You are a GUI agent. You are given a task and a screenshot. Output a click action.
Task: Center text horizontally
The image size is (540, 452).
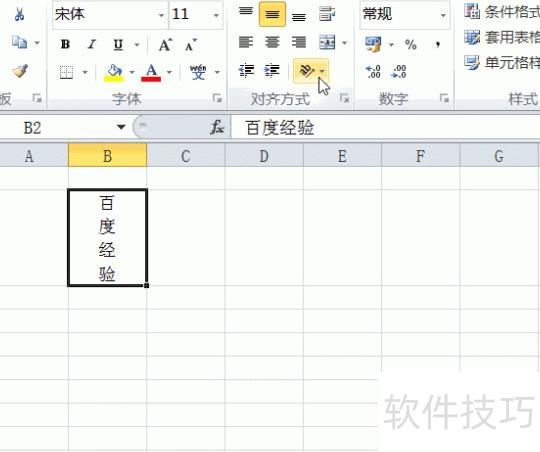tap(272, 42)
